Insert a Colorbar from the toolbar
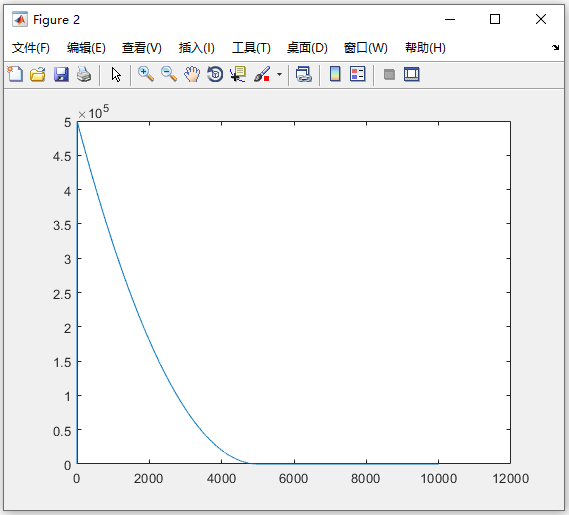 [335, 74]
